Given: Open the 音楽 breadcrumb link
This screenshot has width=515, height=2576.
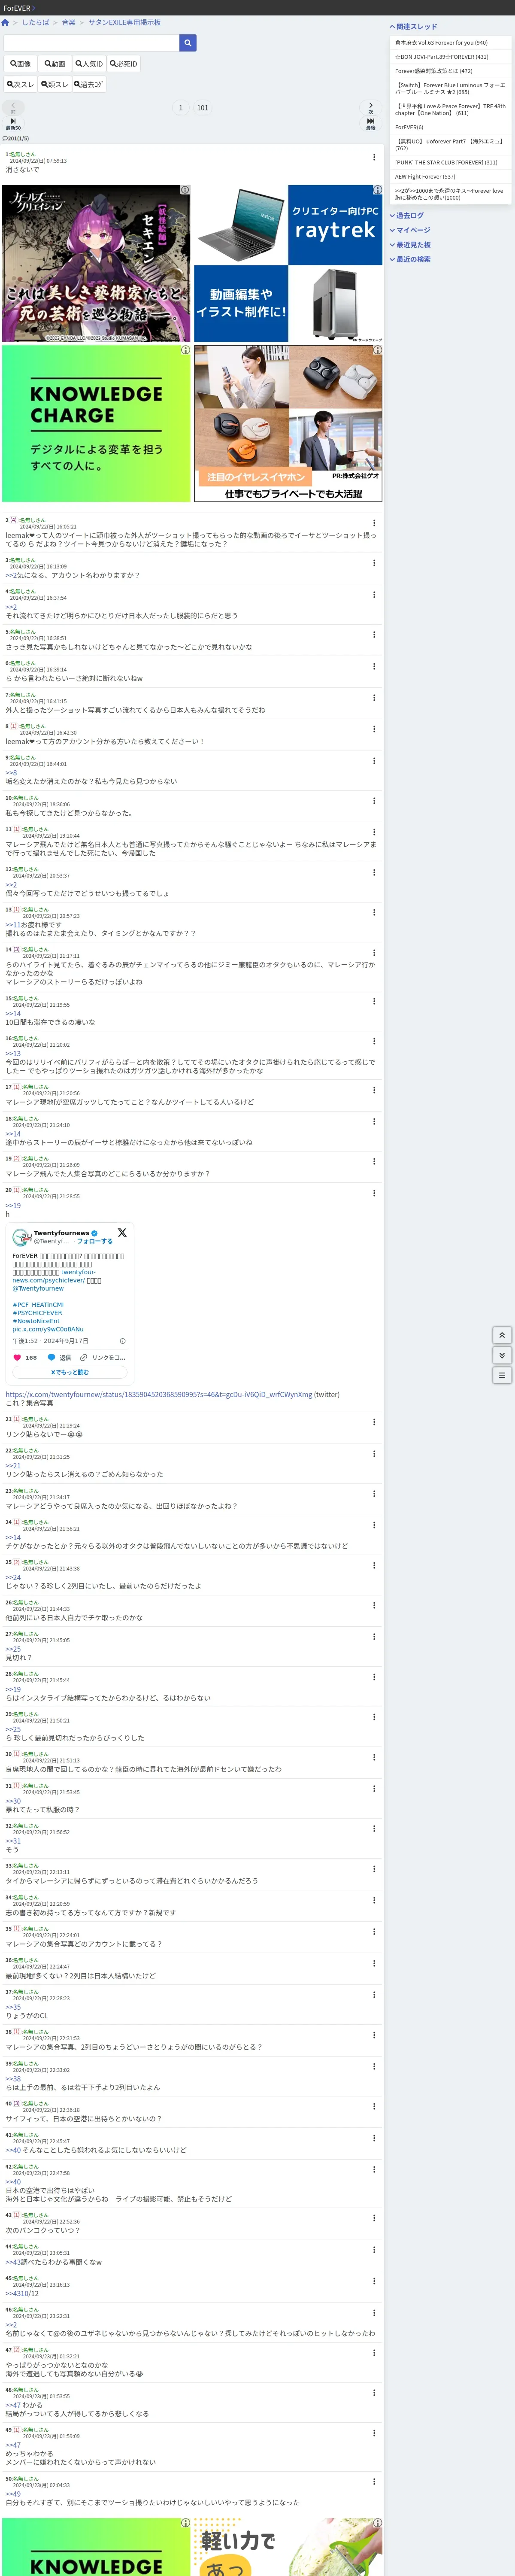Looking at the screenshot, I should tap(69, 22).
